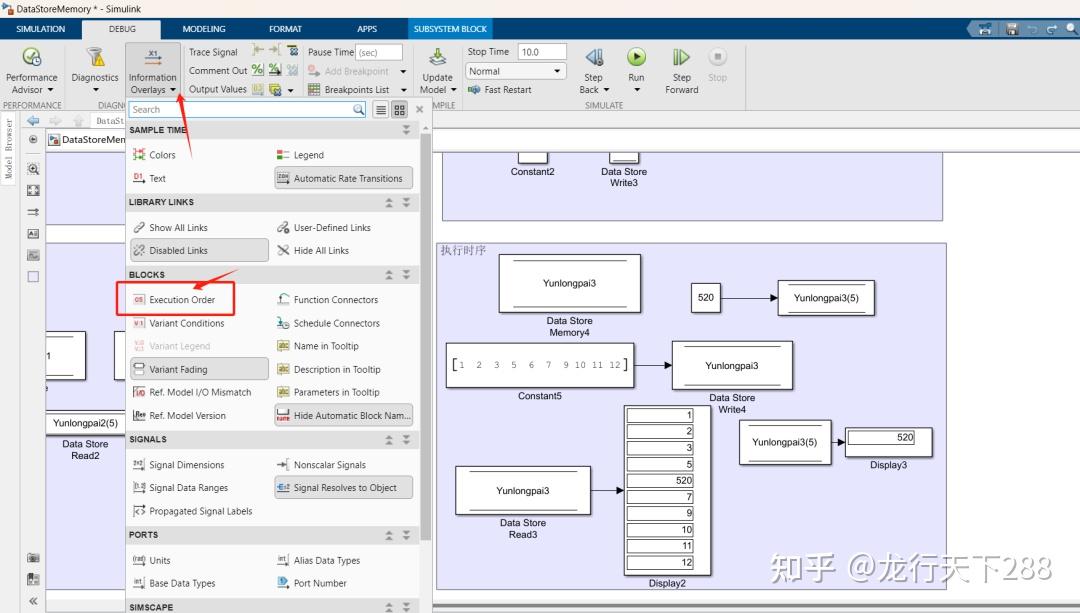The image size is (1080, 613).
Task: Toggle Signal Resolves to Object overlay
Action: (x=343, y=487)
